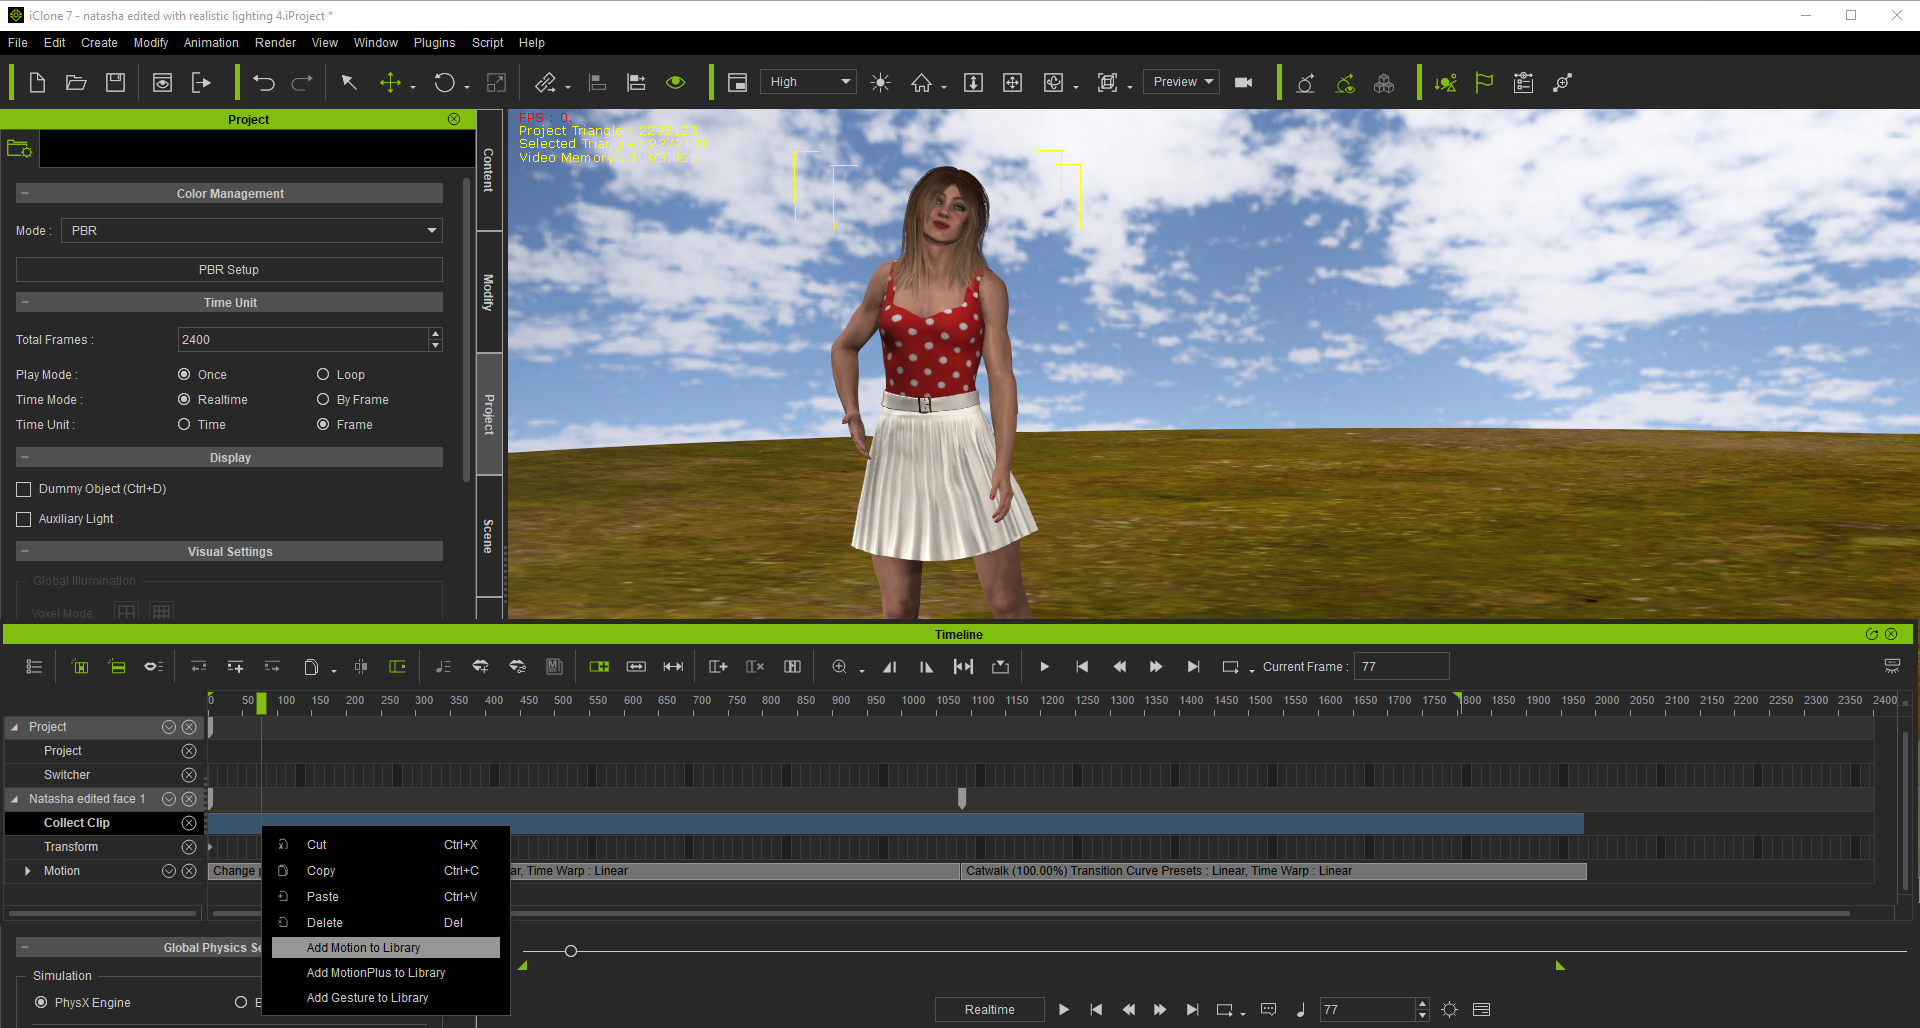
Task: Open render preview window icon
Action: pos(162,83)
